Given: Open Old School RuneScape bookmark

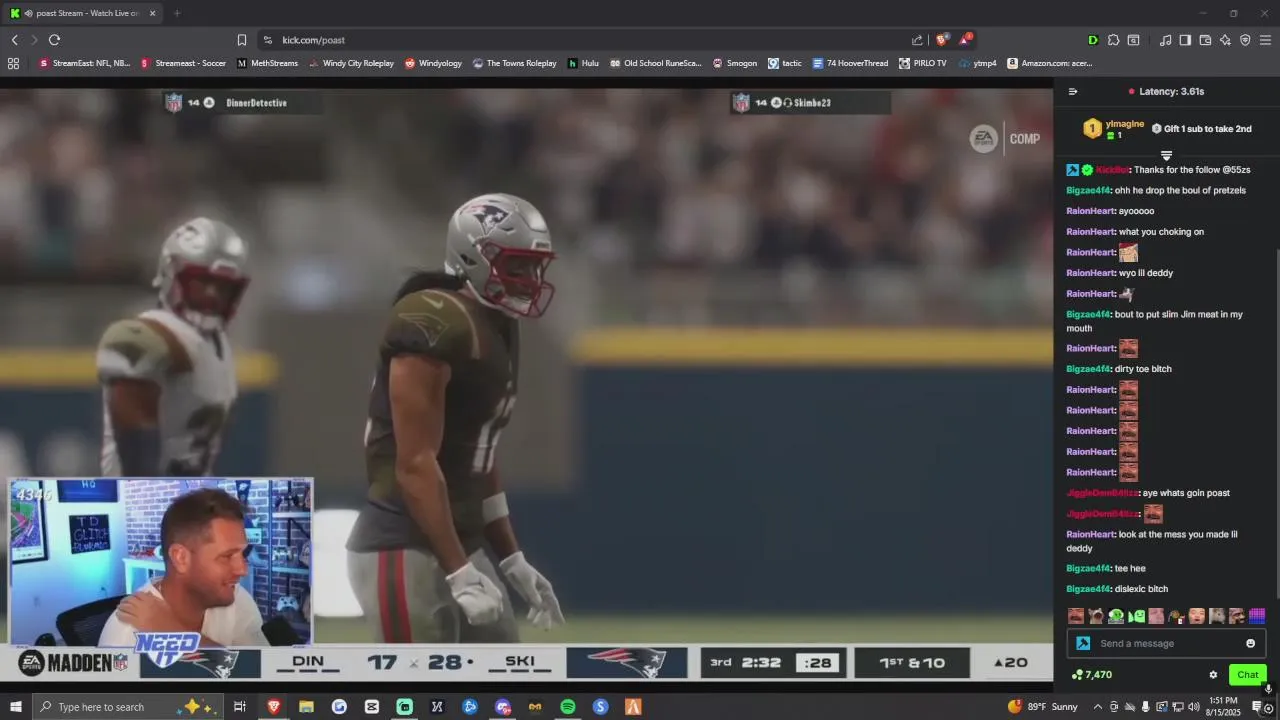Looking at the screenshot, I should click(x=656, y=63).
